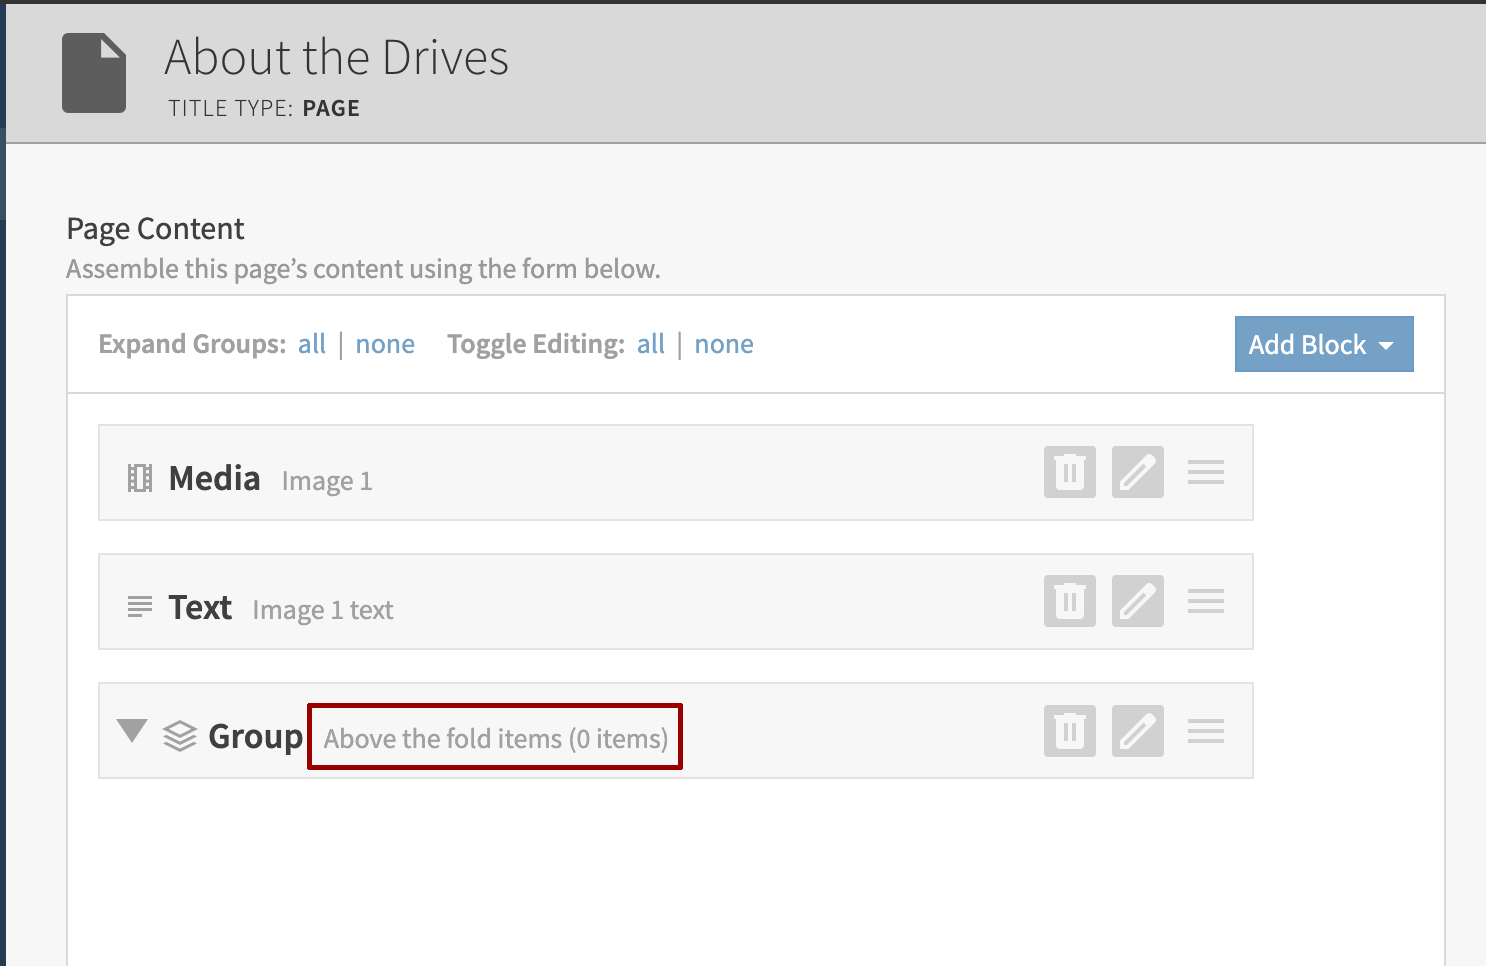Delete the Media block
The image size is (1486, 966).
pyautogui.click(x=1069, y=472)
